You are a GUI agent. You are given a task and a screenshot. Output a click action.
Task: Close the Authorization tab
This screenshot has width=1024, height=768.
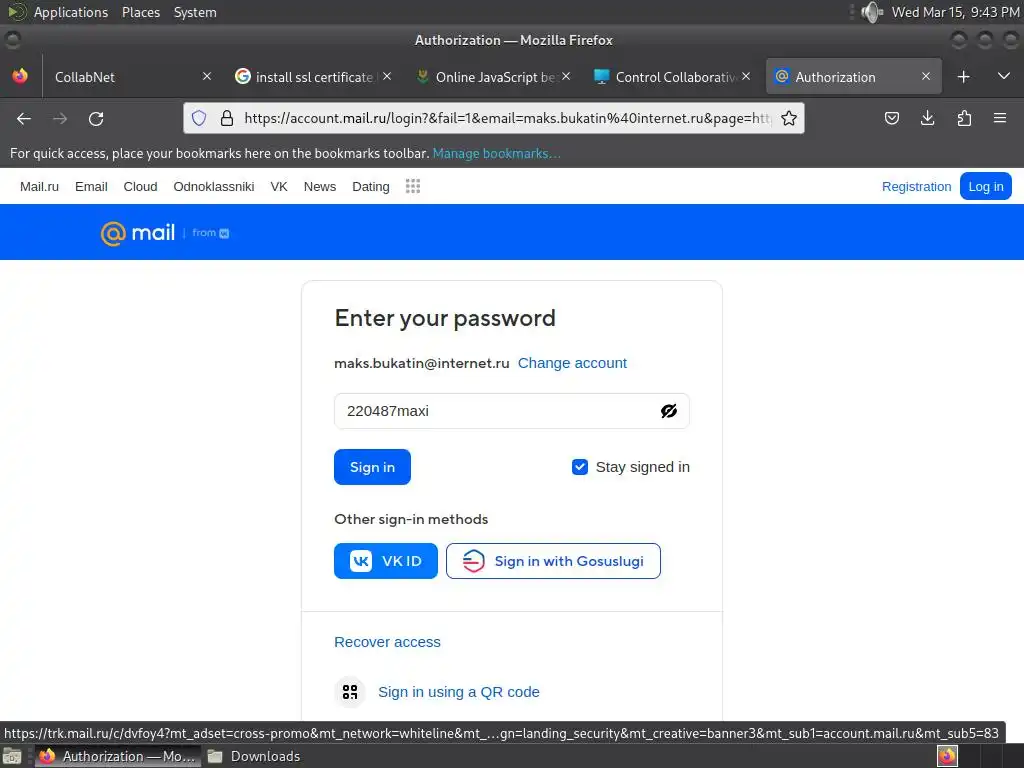point(926,76)
